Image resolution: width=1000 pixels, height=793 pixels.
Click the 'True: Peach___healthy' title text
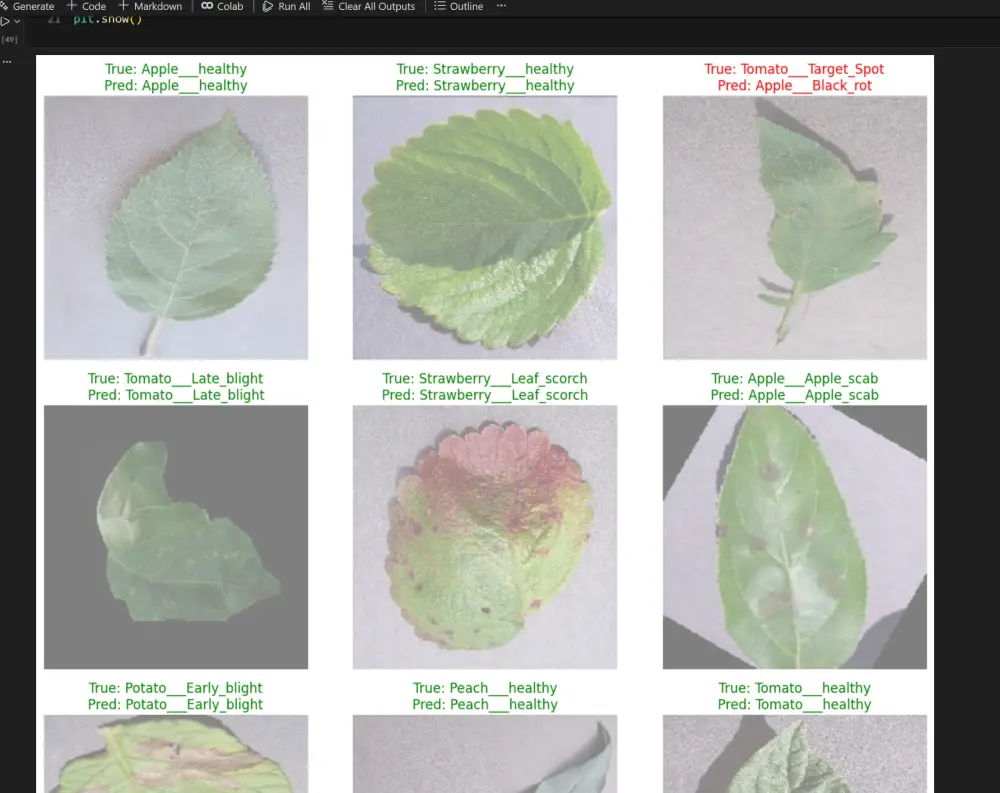coord(485,688)
